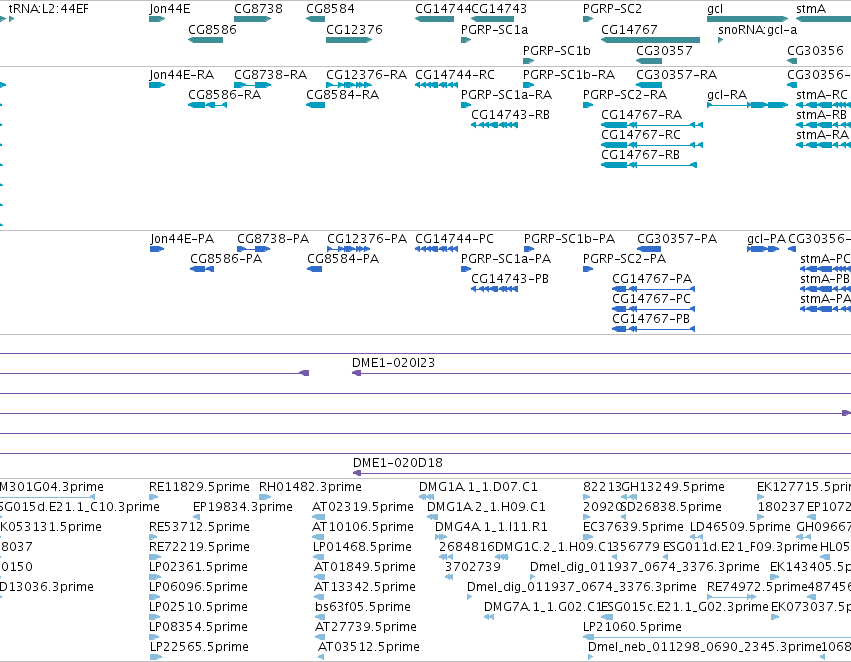Select transcript CG14743-RB
Image resolution: width=851 pixels, height=662 pixels.
click(x=510, y=115)
